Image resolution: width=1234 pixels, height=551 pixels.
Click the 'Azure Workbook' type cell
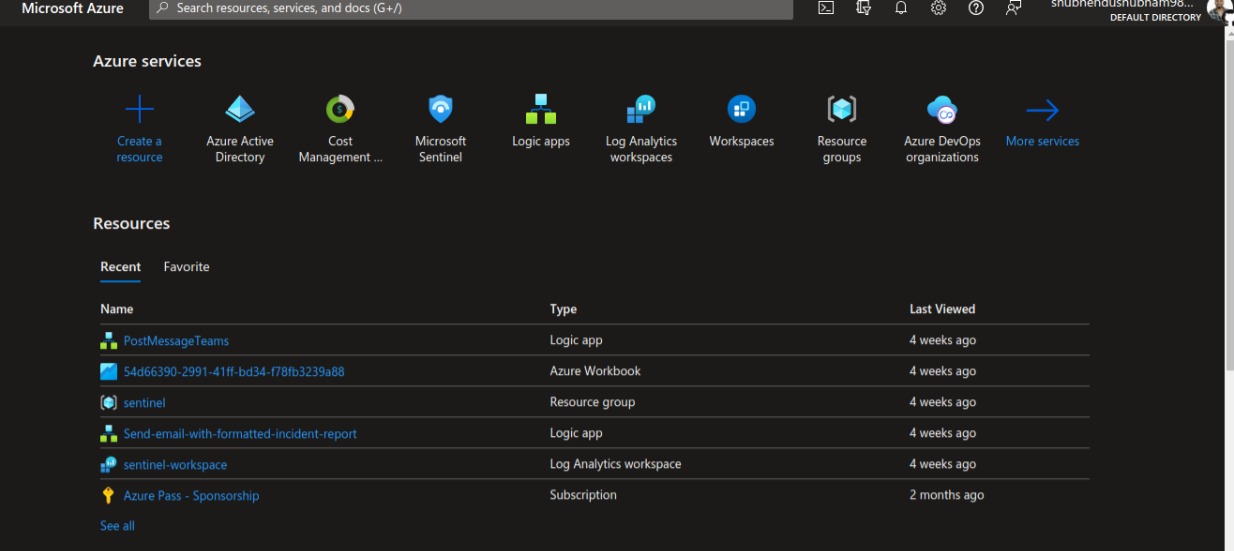coord(595,371)
